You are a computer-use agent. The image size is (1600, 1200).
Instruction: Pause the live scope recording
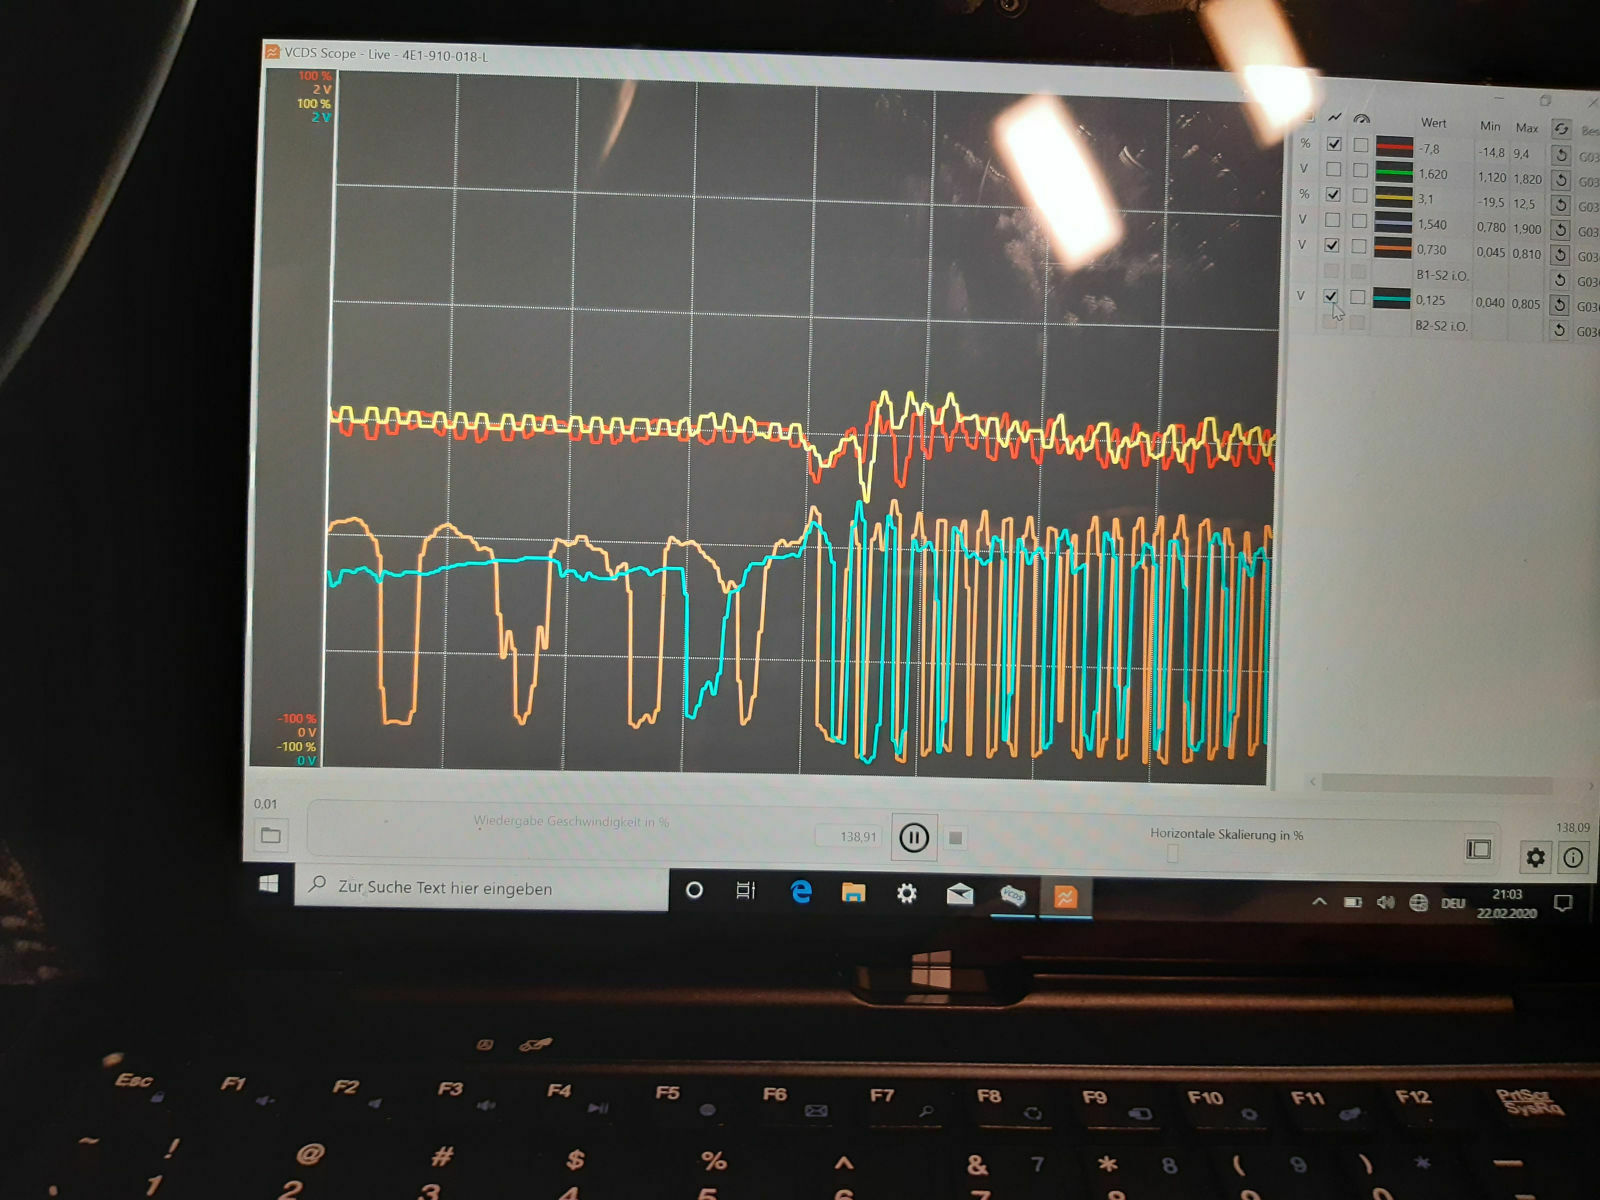[913, 838]
